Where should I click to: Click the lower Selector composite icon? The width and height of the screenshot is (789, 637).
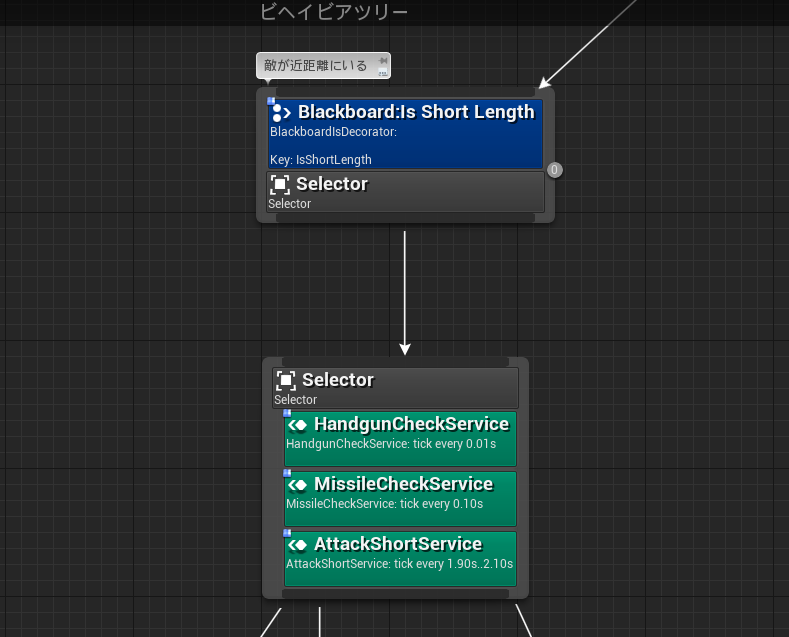coord(286,380)
